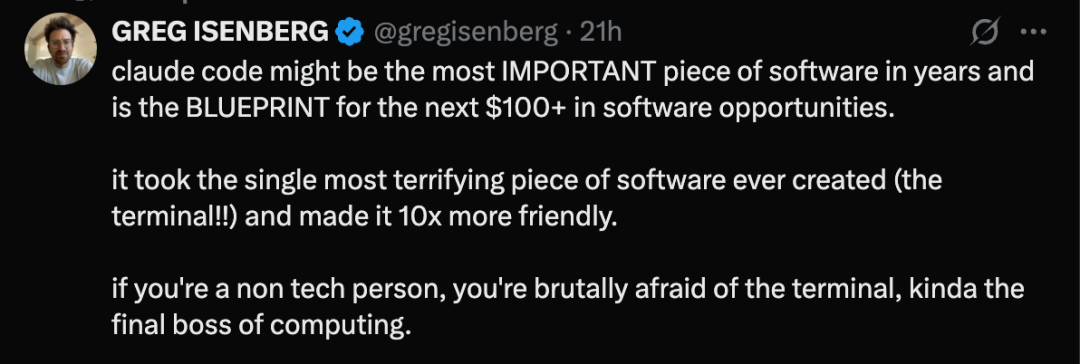Click the first paragraph starting 'claude code'
Image resolution: width=1080 pixels, height=364 pixels.
[x=572, y=91]
